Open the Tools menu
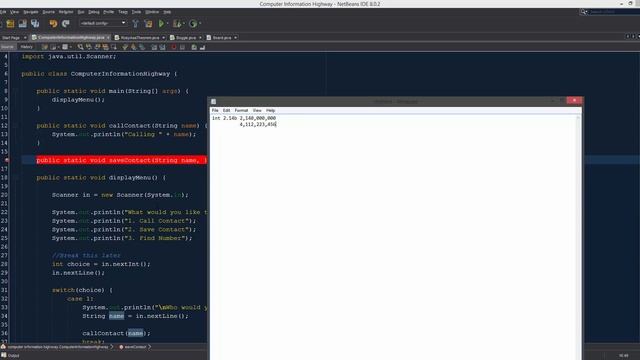This screenshot has height=360, width=640. coord(136,12)
